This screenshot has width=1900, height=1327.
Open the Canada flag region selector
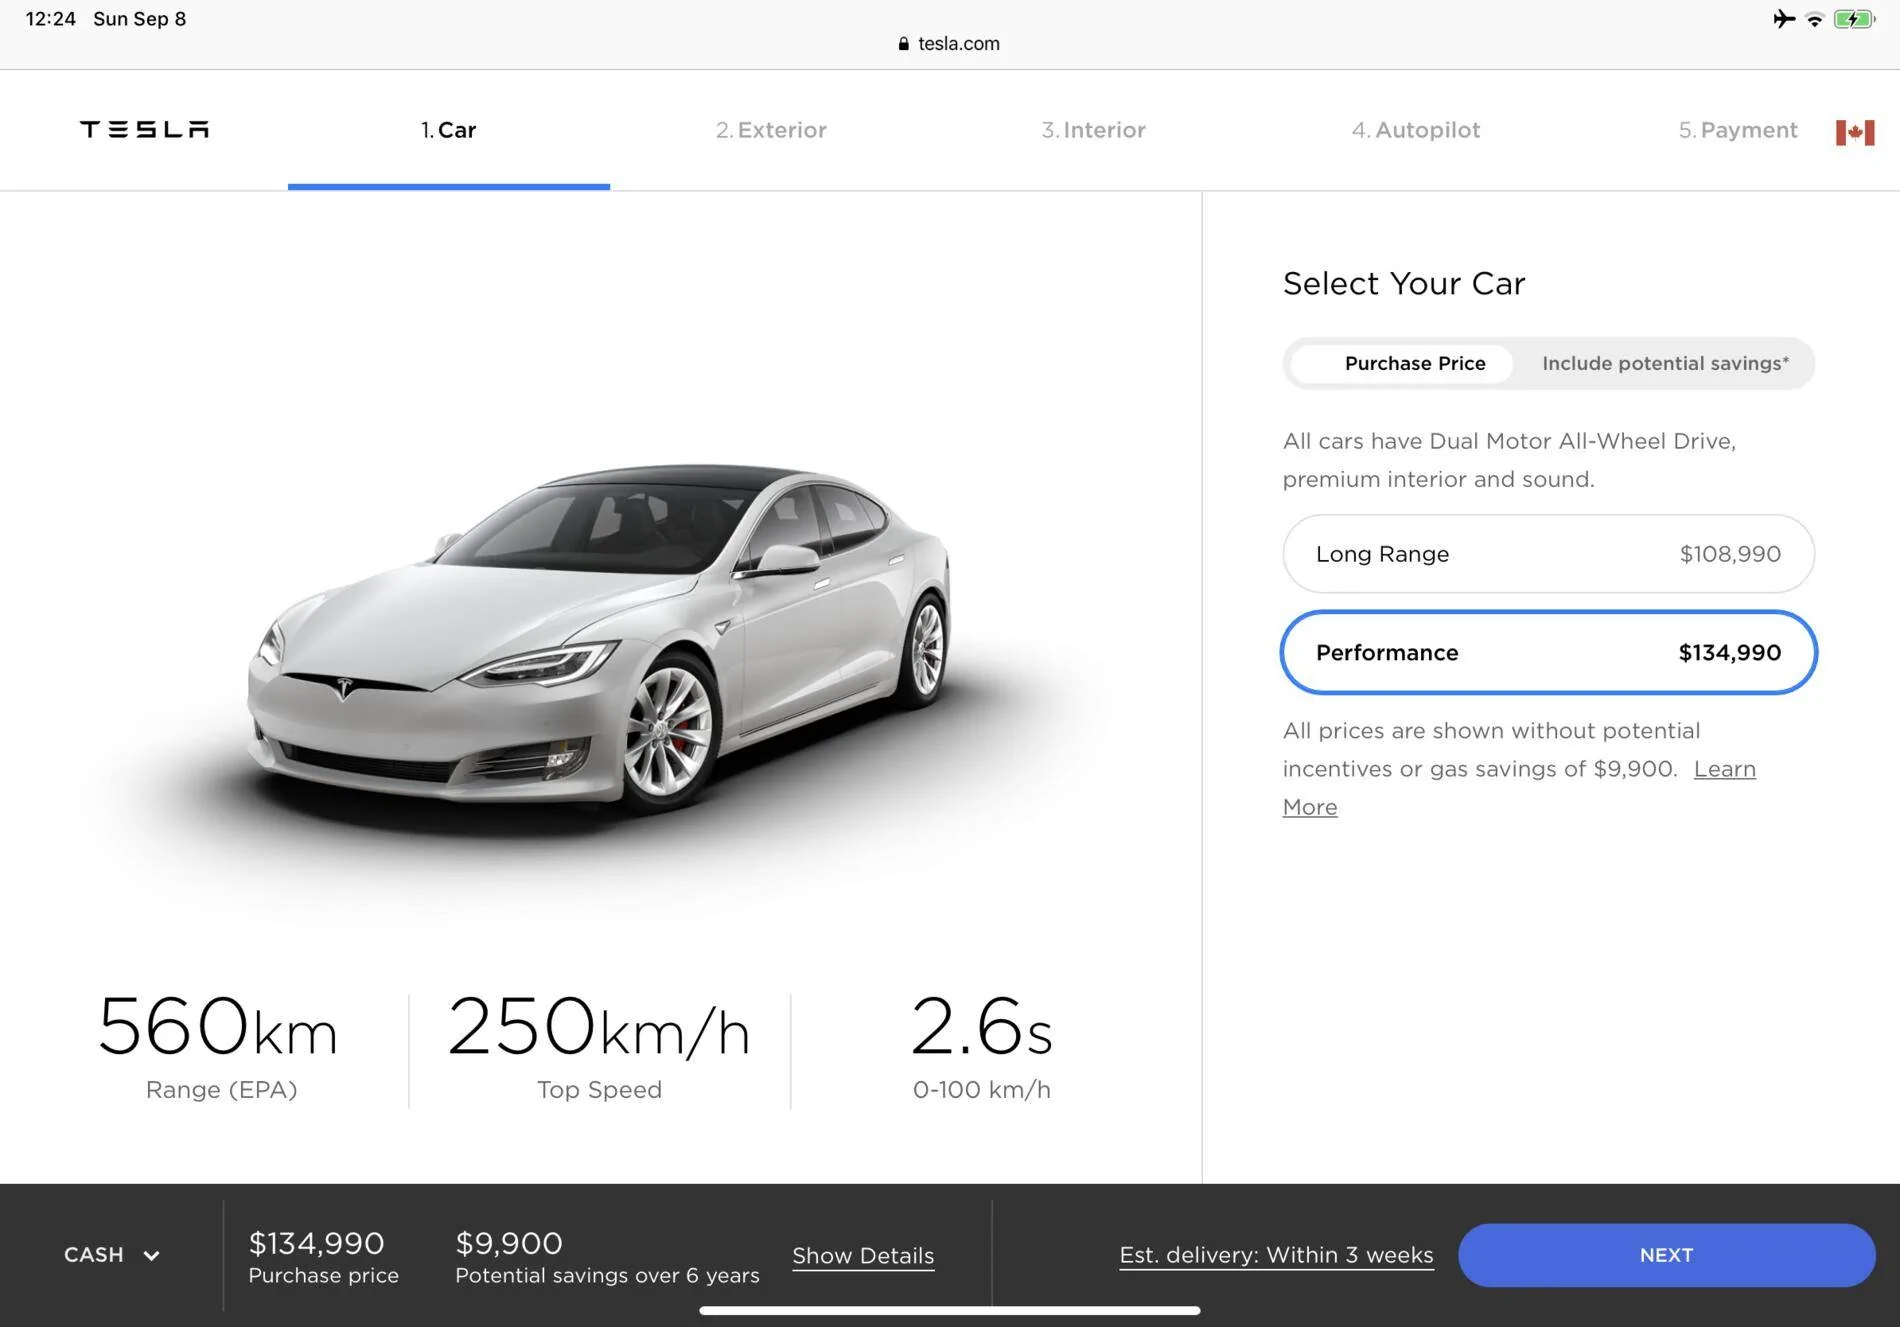pyautogui.click(x=1854, y=132)
